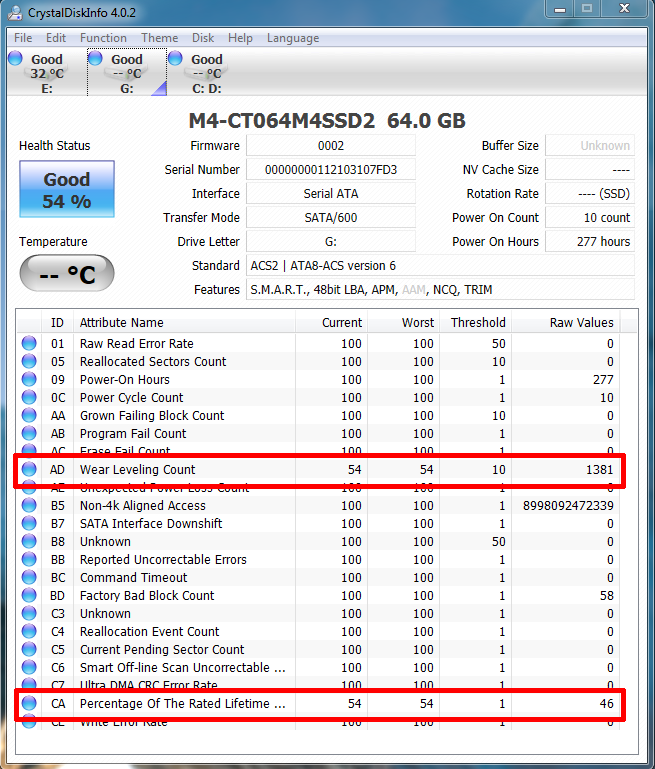Click status orb for Reallocated Sectors Count
This screenshot has width=655, height=769.
[x=29, y=361]
